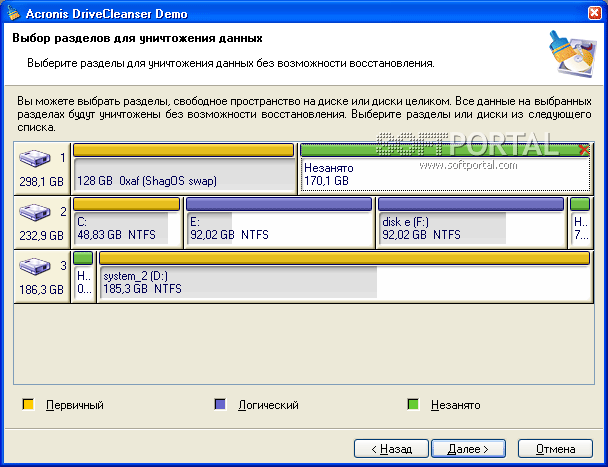Image resolution: width=608 pixels, height=467 pixels.
Task: Select the E: 92,02 GB NTFS partition
Action: [279, 223]
